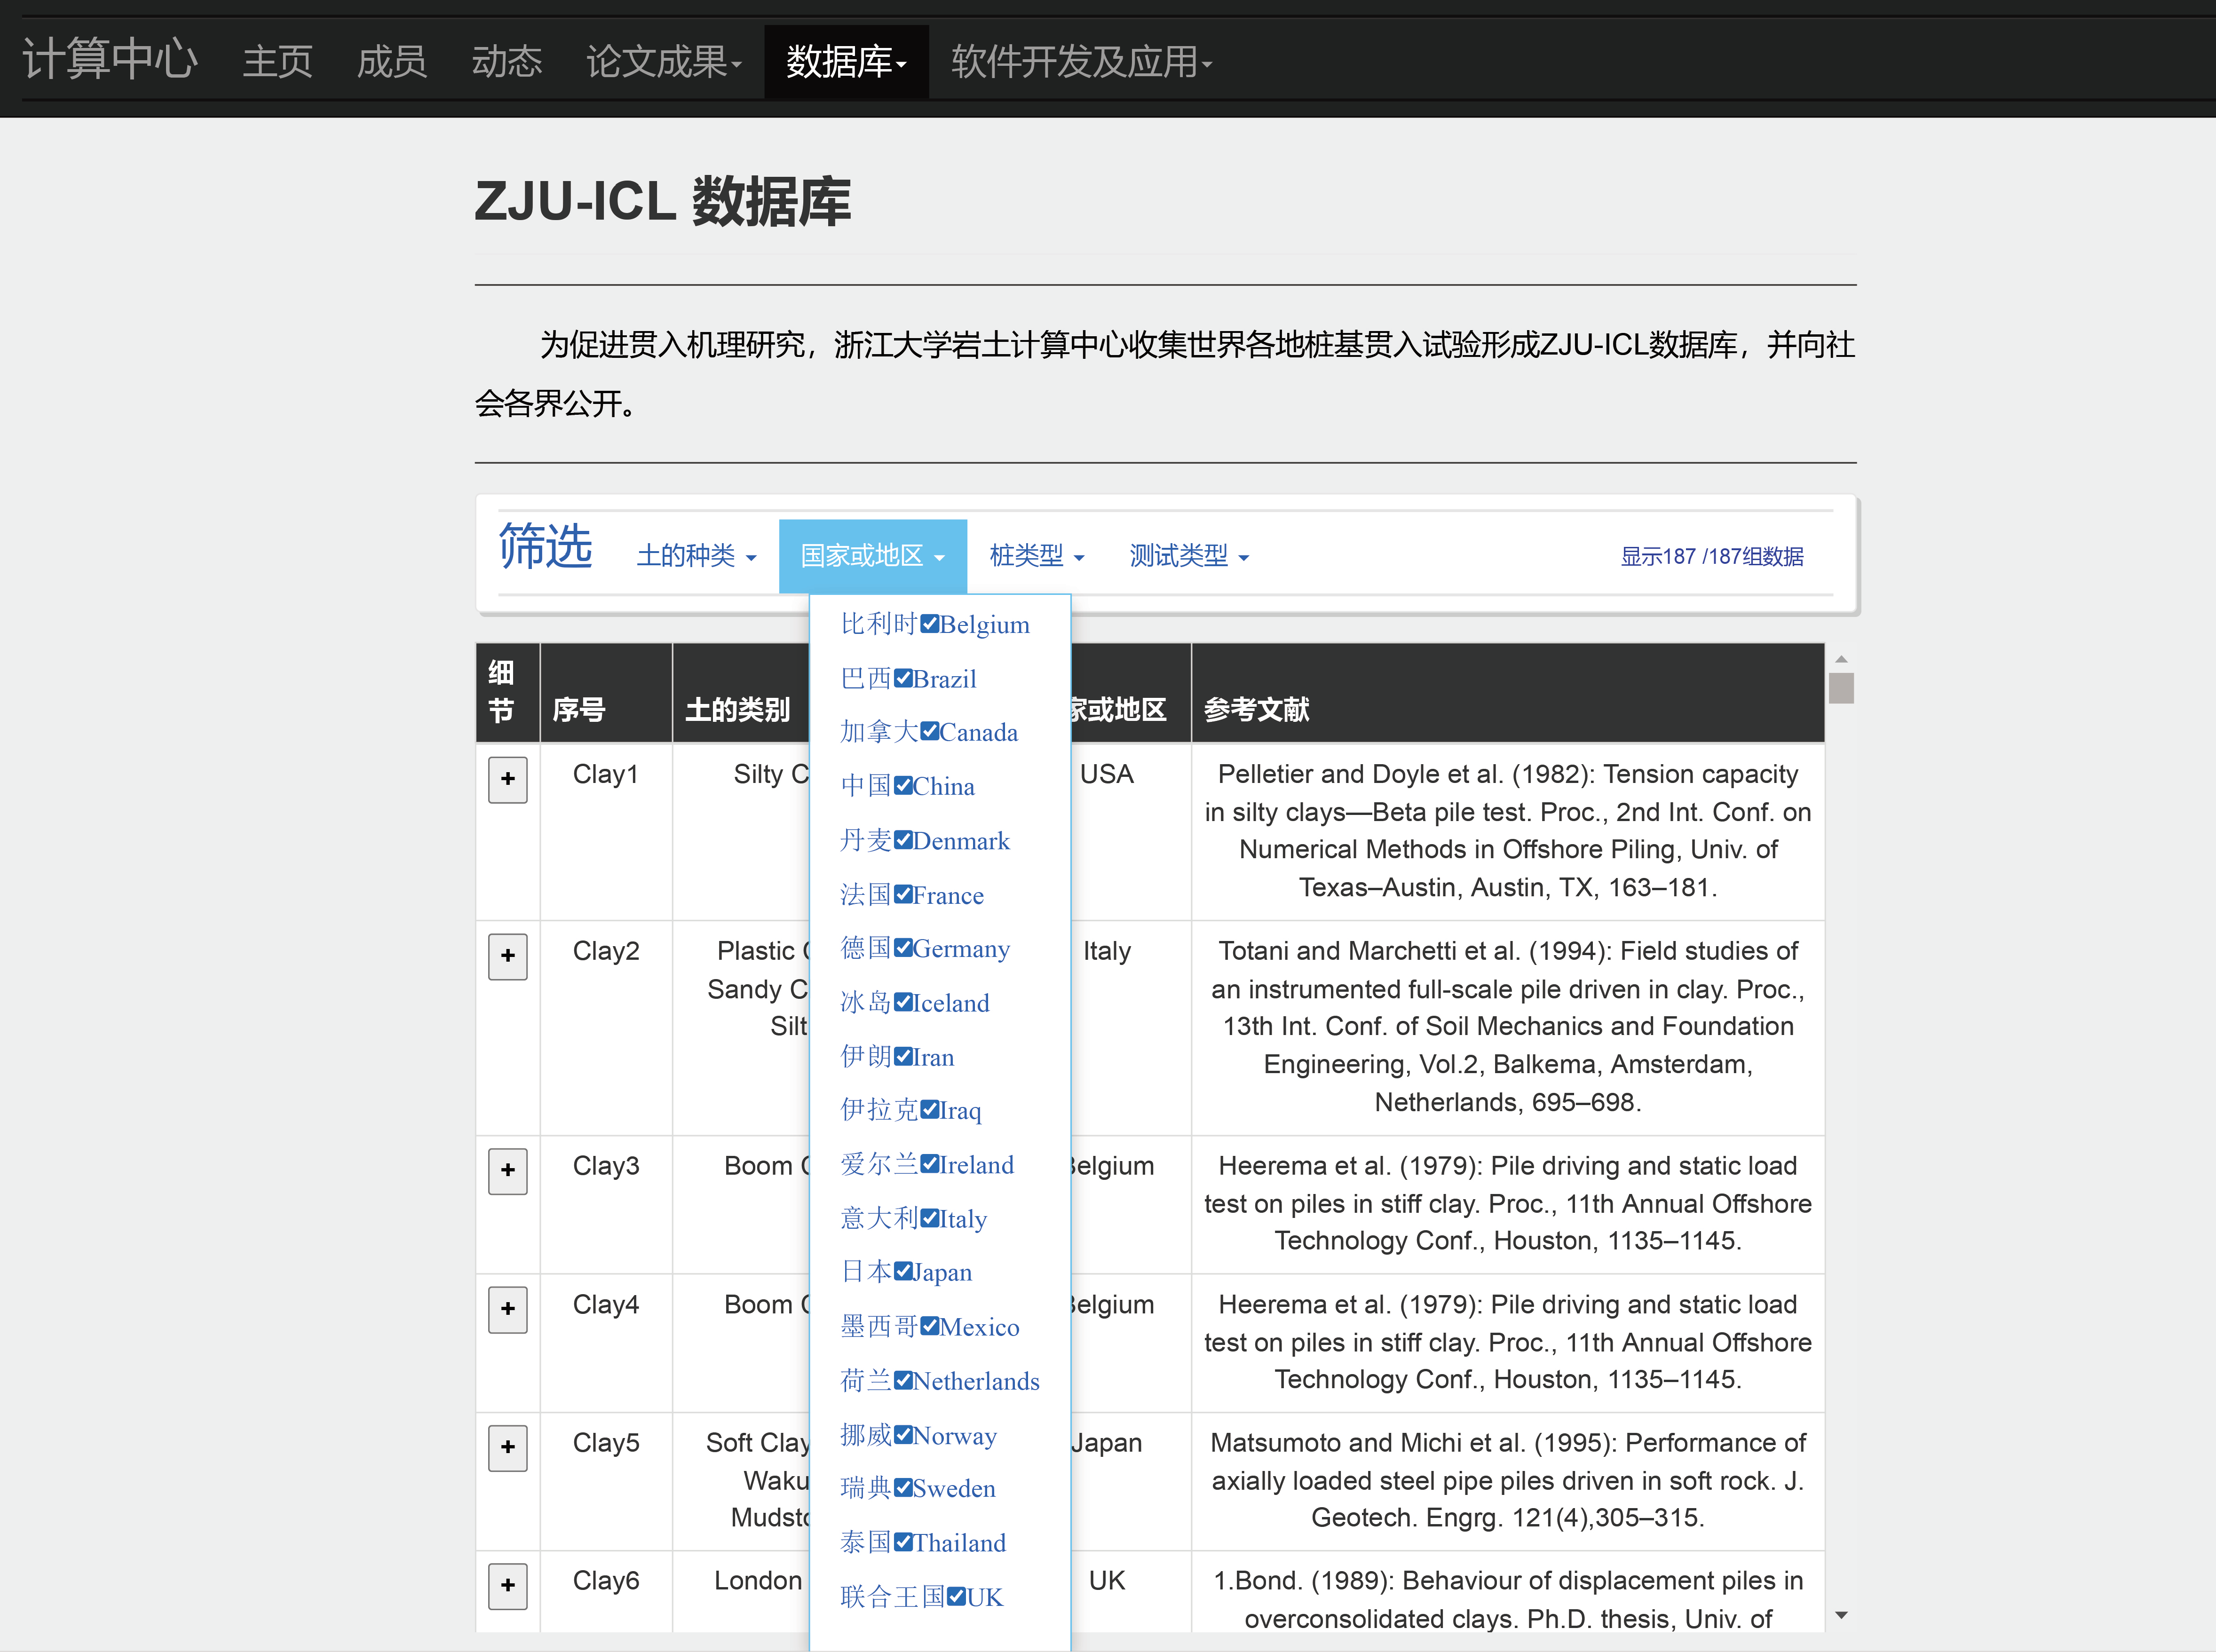The image size is (2216, 1652).
Task: Expand details for row Clay6
Action: click(x=508, y=1586)
